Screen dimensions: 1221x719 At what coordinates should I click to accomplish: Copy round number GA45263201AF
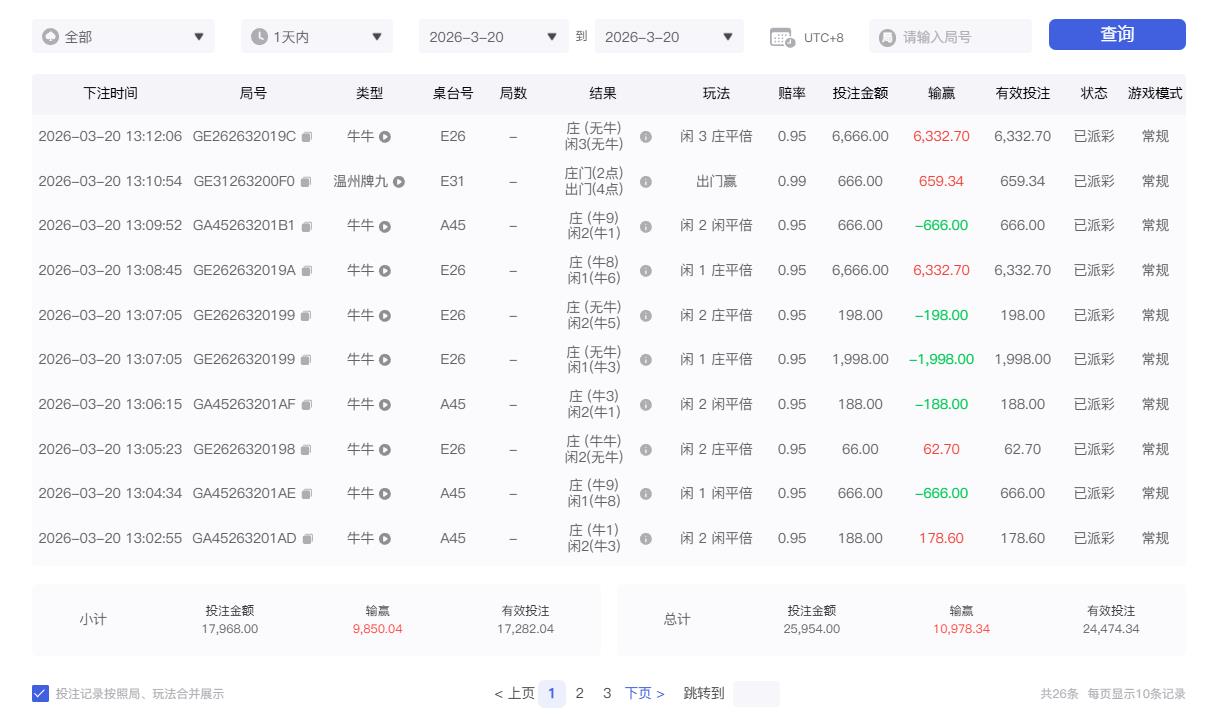click(307, 405)
